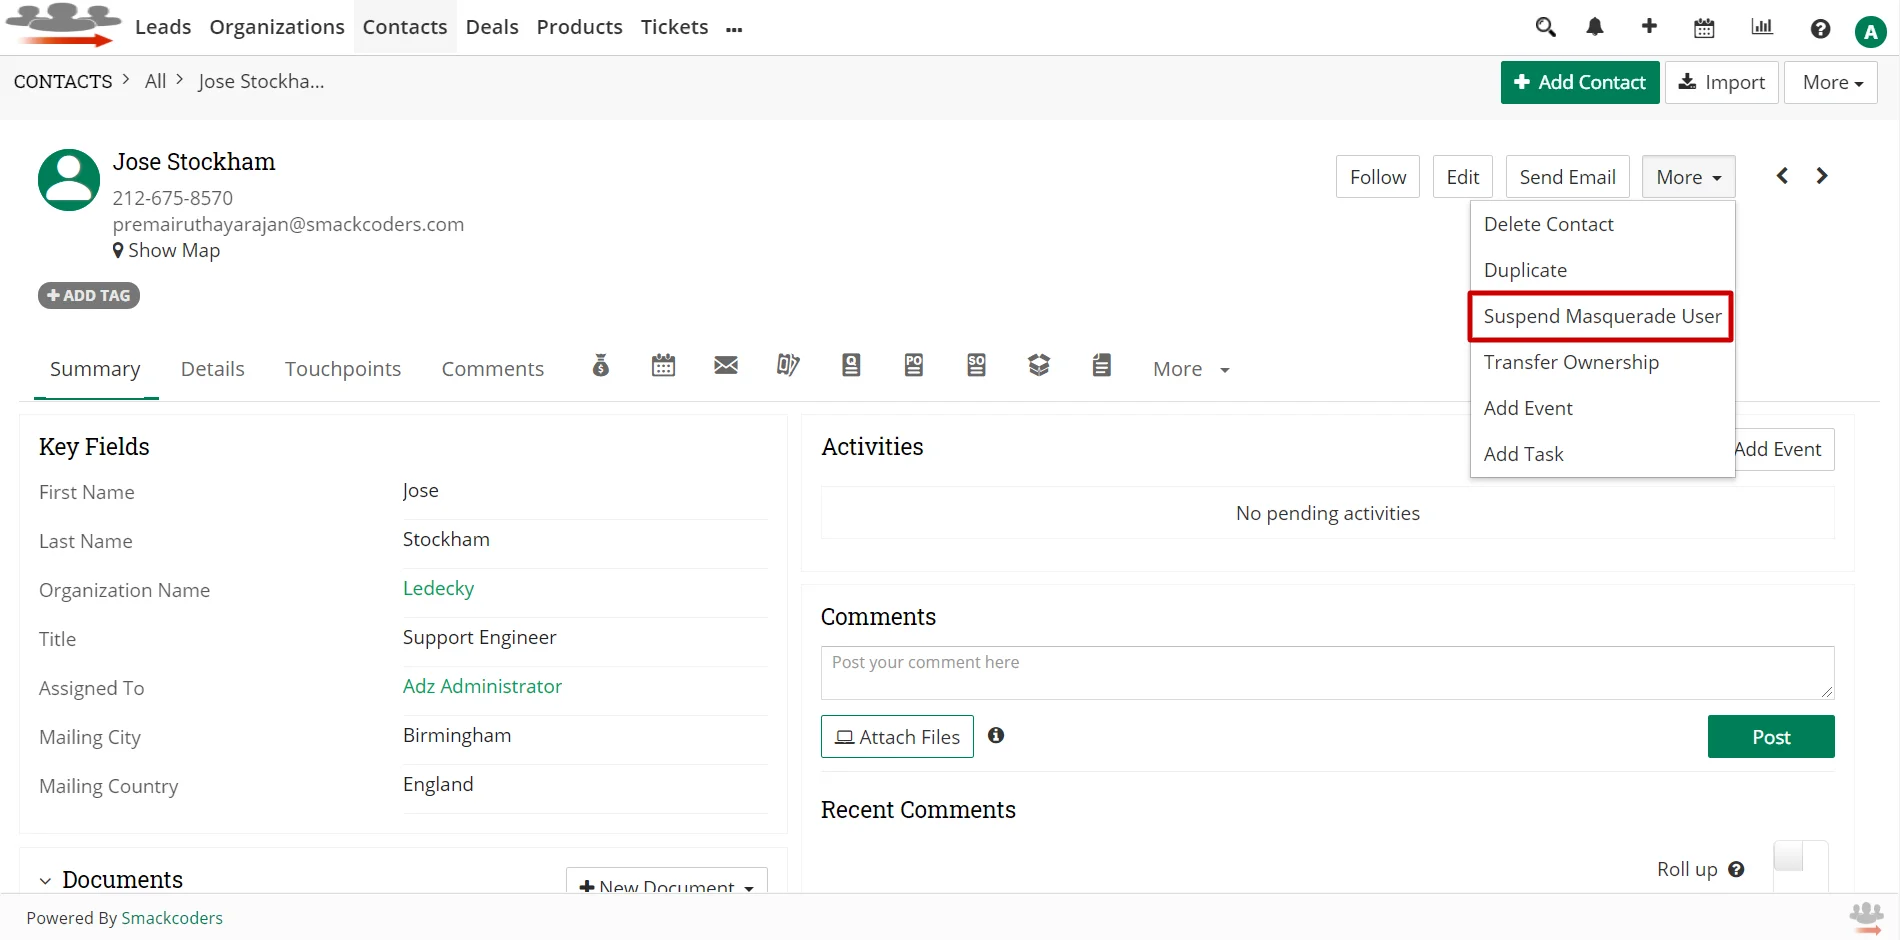1900x940 pixels.
Task: Click the notifications bell icon
Action: click(1595, 28)
